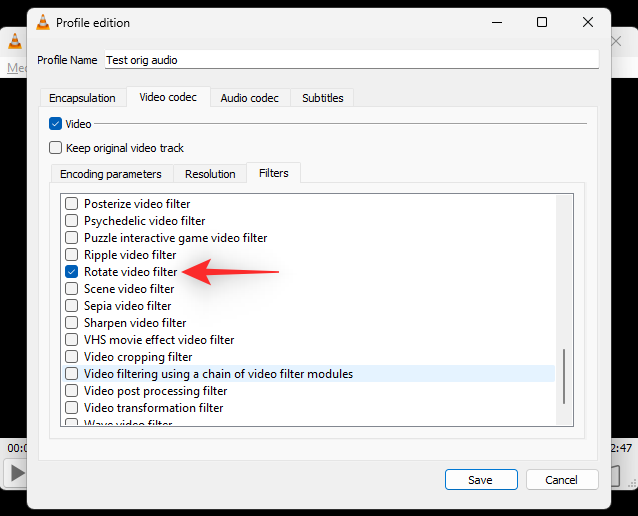Switch to Encoding parameters tab
This screenshot has height=516, width=638.
pos(111,174)
